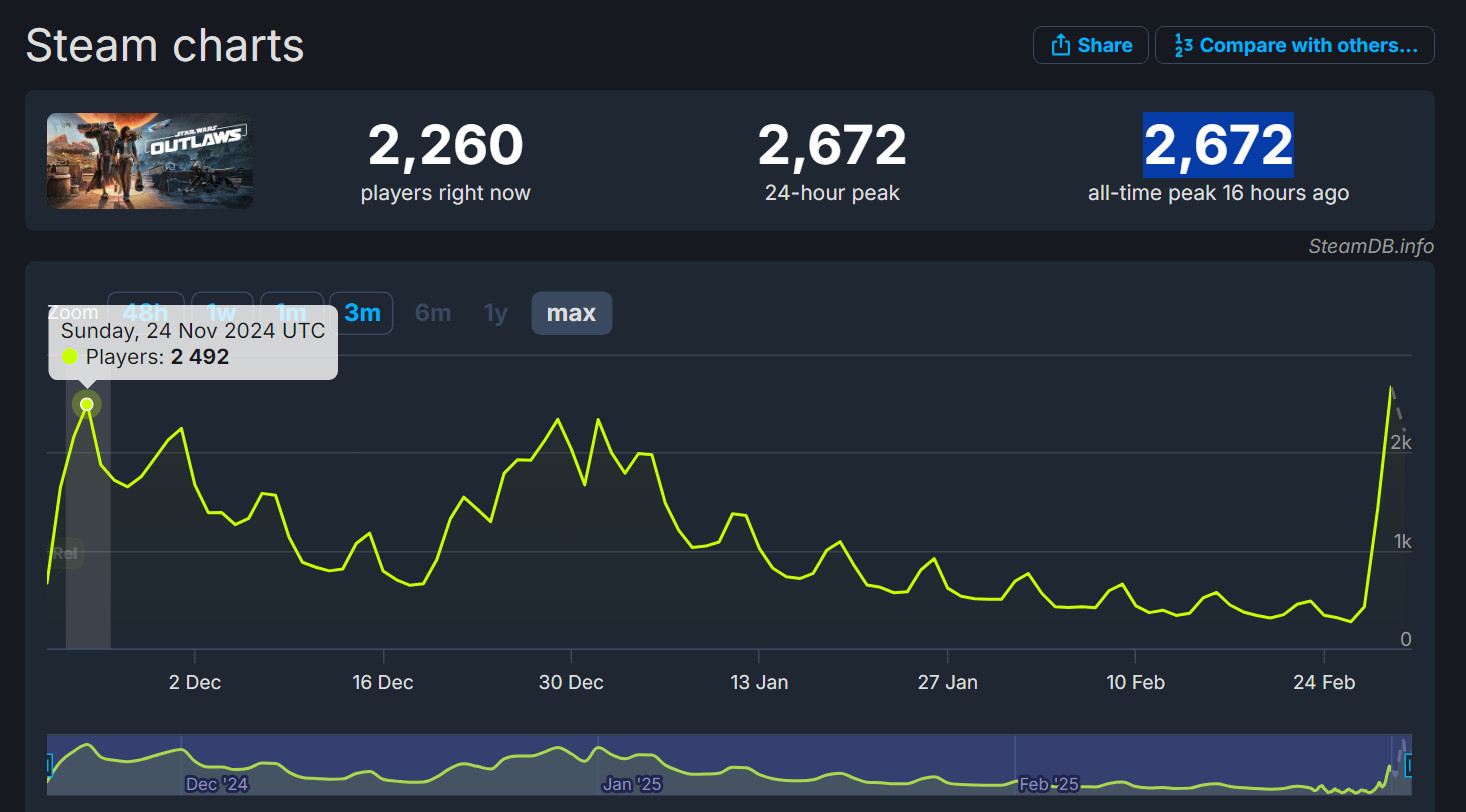The image size is (1466, 812).
Task: Click the Steam charts heading
Action: [x=165, y=46]
